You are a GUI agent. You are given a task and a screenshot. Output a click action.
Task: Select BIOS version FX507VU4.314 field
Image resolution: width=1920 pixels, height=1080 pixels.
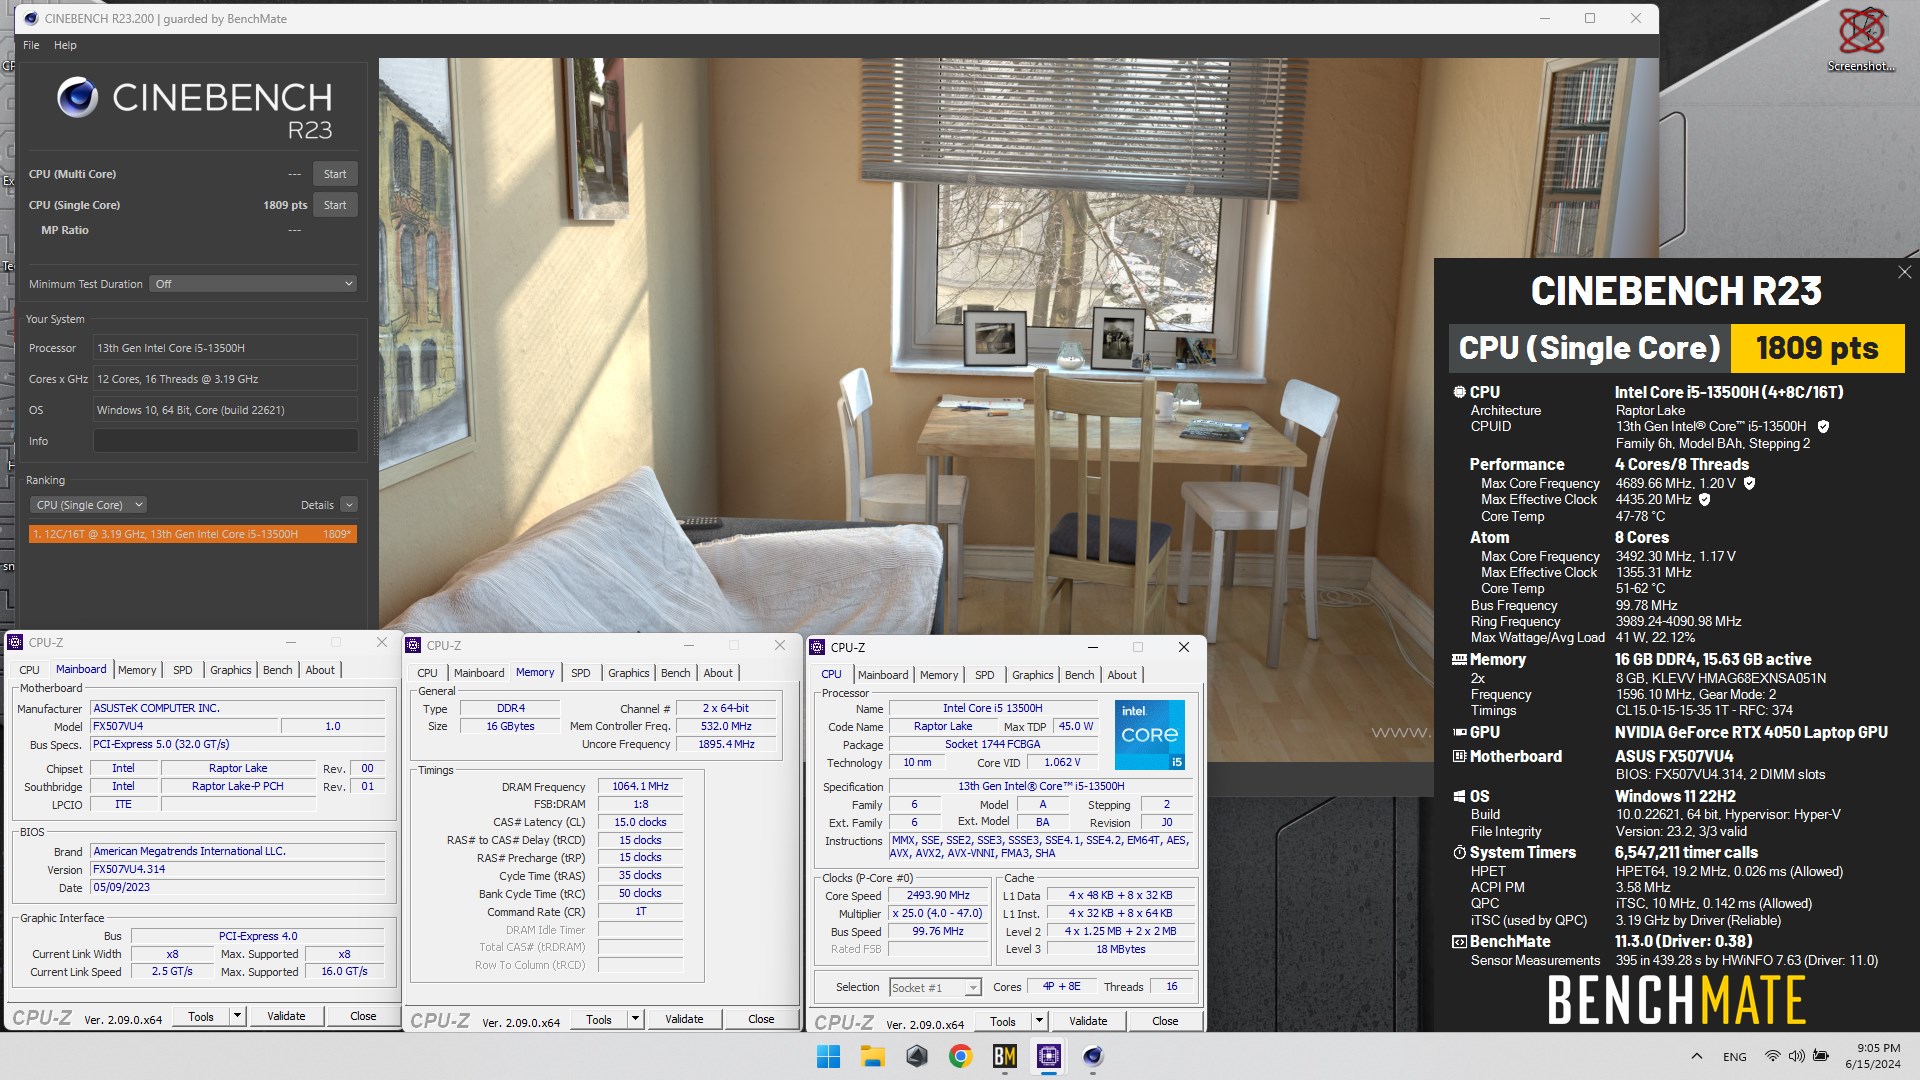(x=237, y=869)
